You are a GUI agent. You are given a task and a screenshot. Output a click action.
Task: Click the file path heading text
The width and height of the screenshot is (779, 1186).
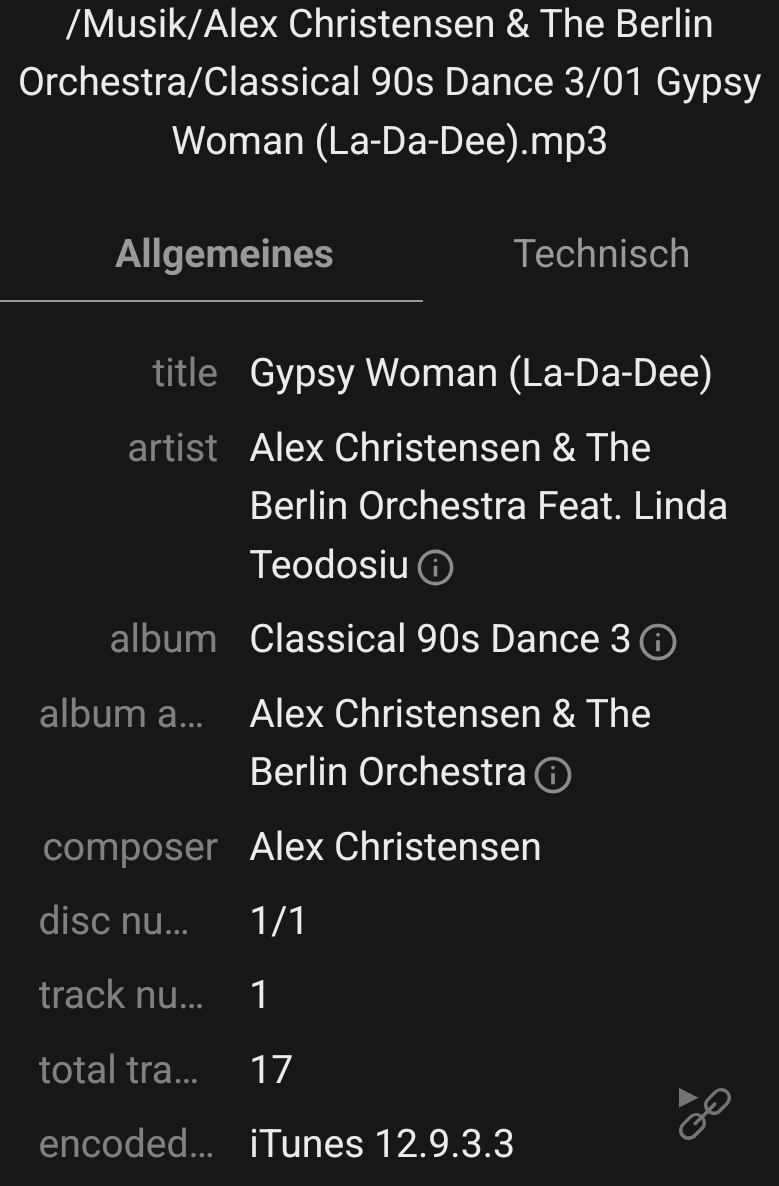pos(389,82)
